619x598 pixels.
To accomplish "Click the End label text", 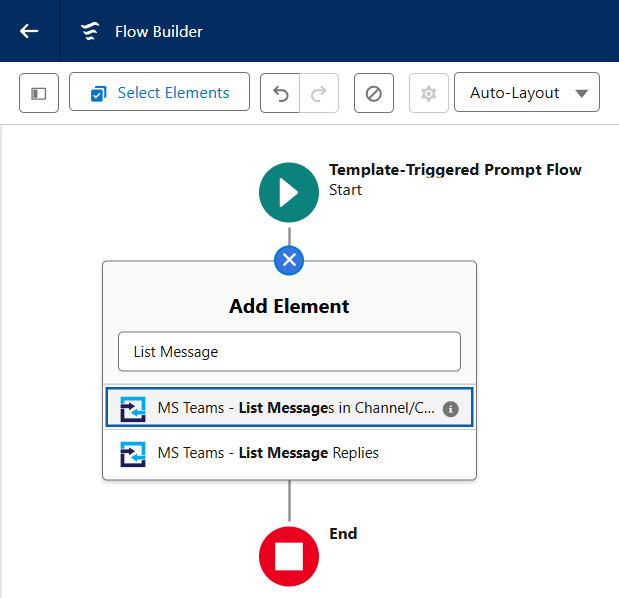I will point(343,533).
